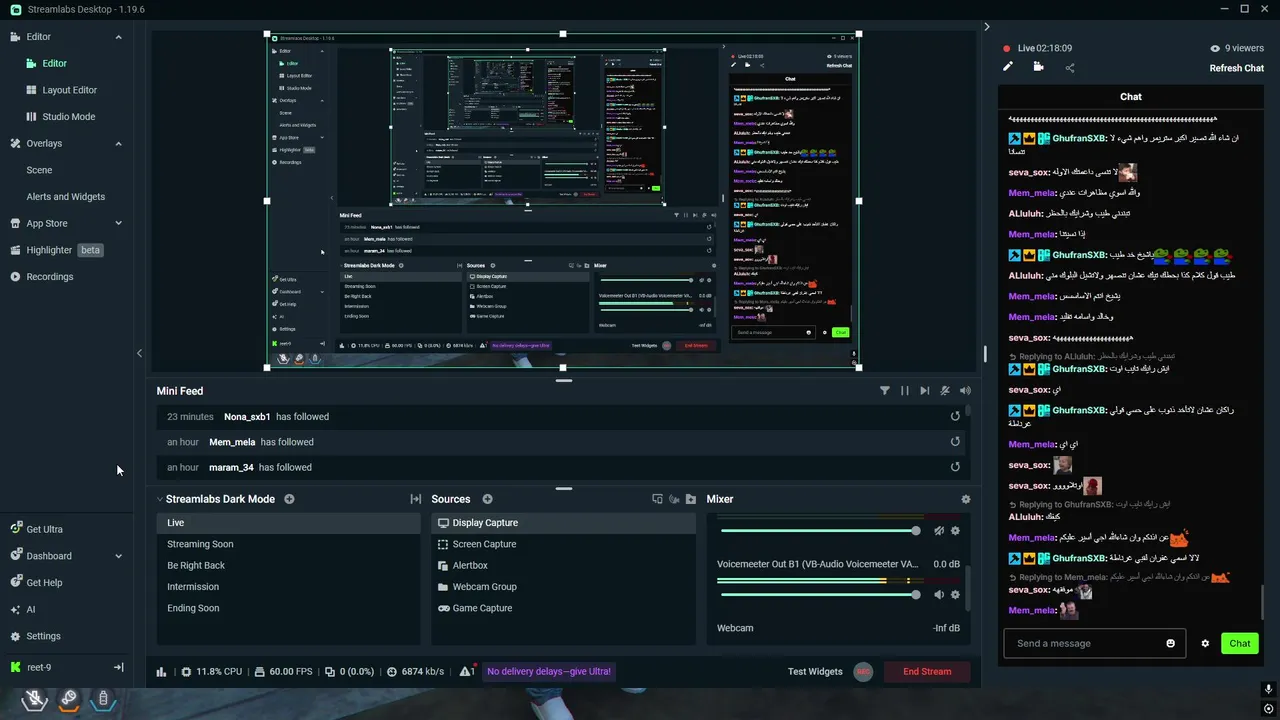Screen dimensions: 1280x720
Task: Replay the Nona_sxb1 follow alert
Action: coord(955,417)
